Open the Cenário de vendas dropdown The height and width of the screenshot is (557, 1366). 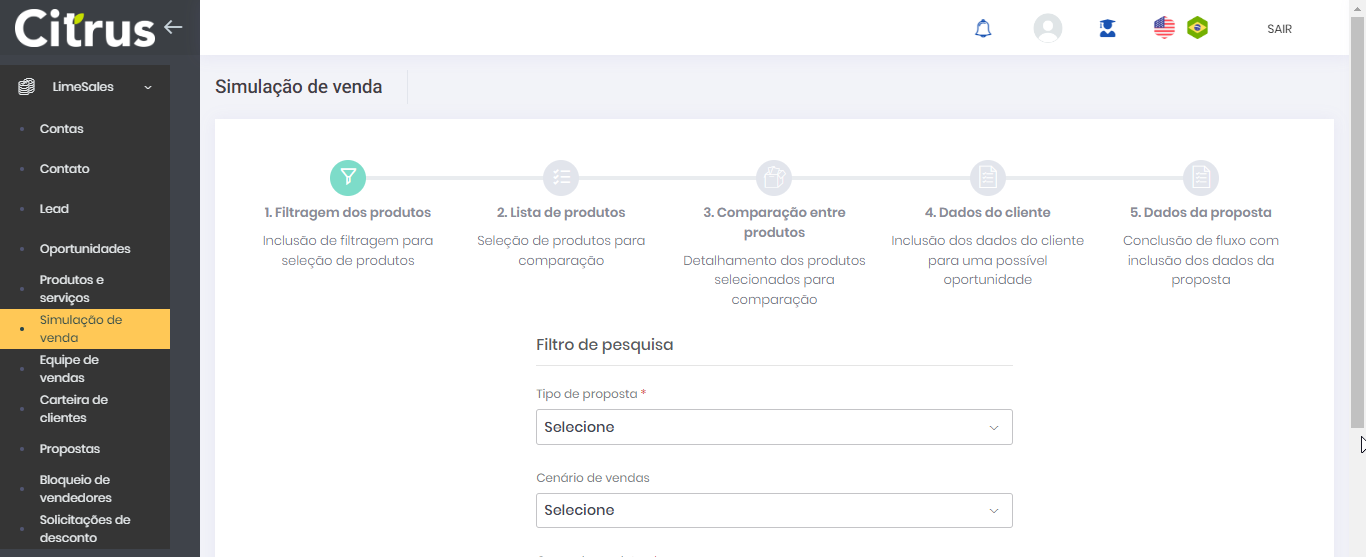click(x=774, y=510)
